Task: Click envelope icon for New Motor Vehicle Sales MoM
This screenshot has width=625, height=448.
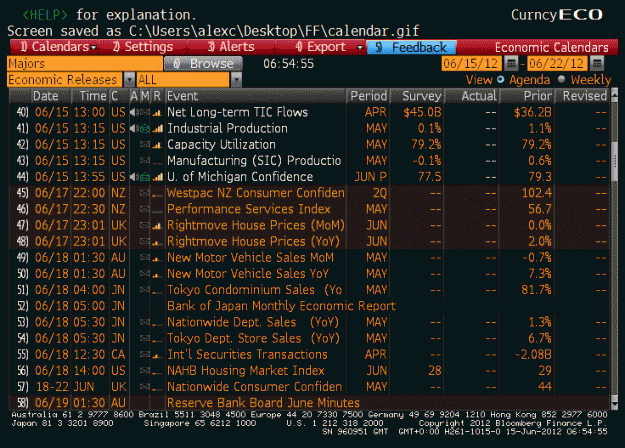Action: tap(145, 257)
